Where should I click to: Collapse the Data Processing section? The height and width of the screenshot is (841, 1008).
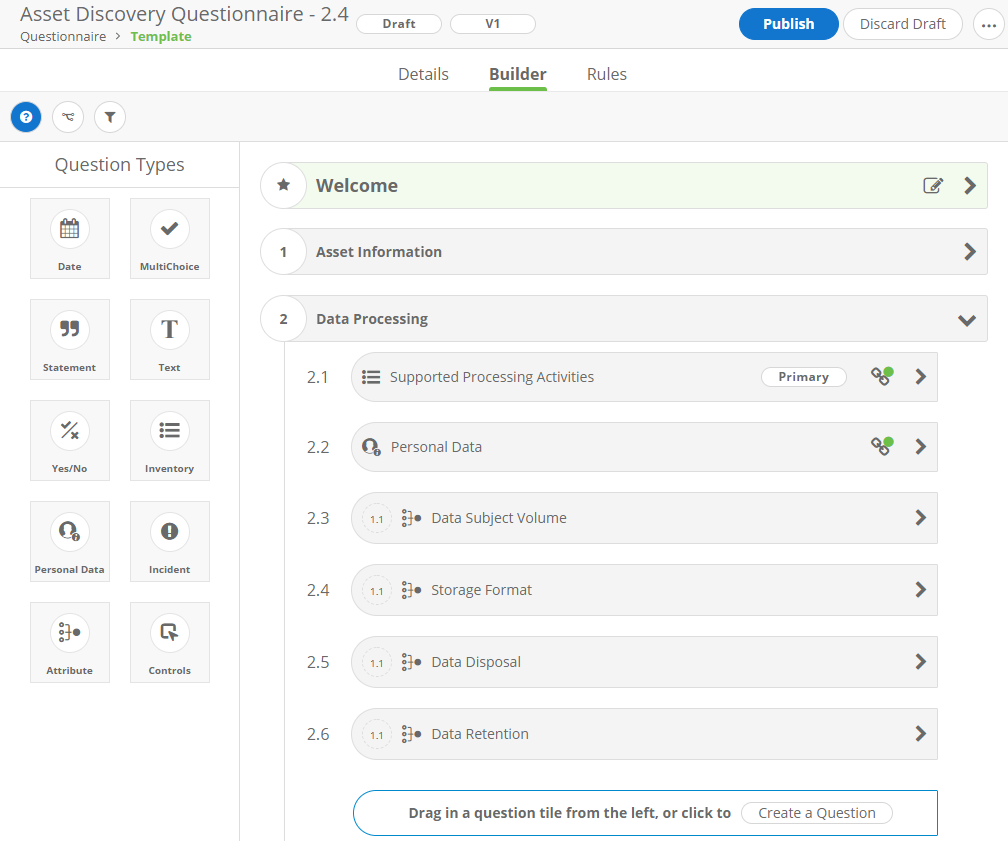(x=966, y=318)
